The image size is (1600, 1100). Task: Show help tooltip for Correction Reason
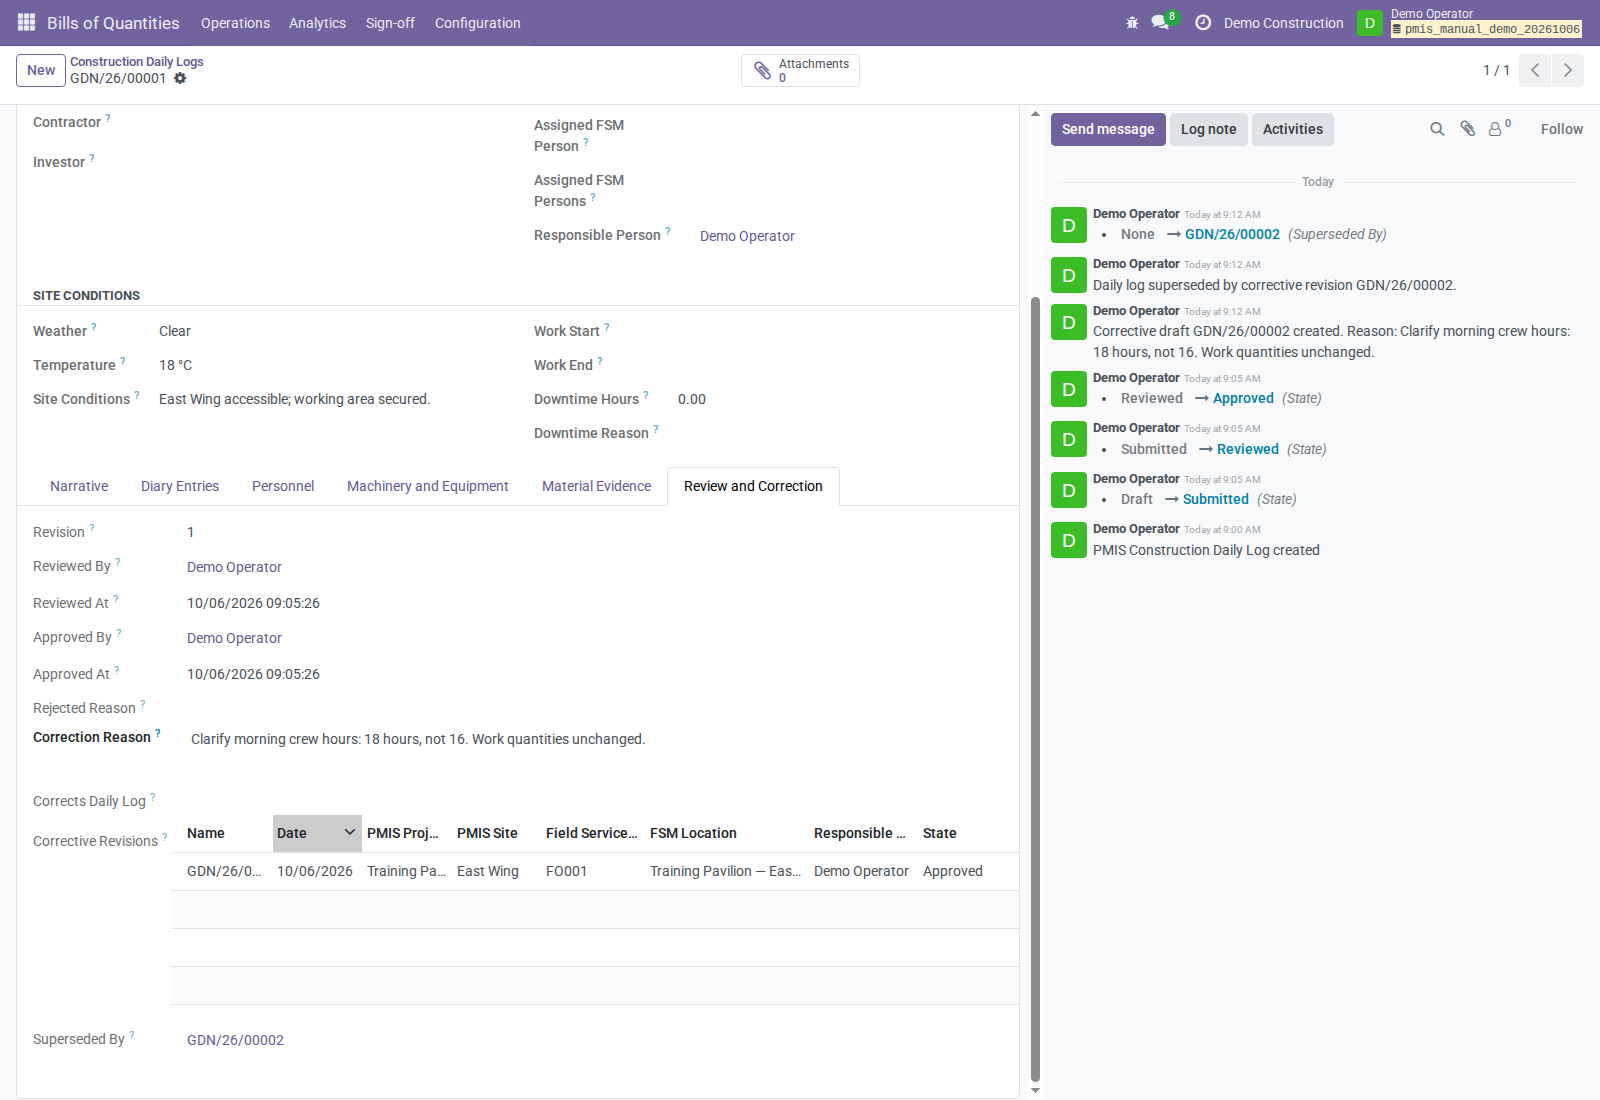[158, 733]
